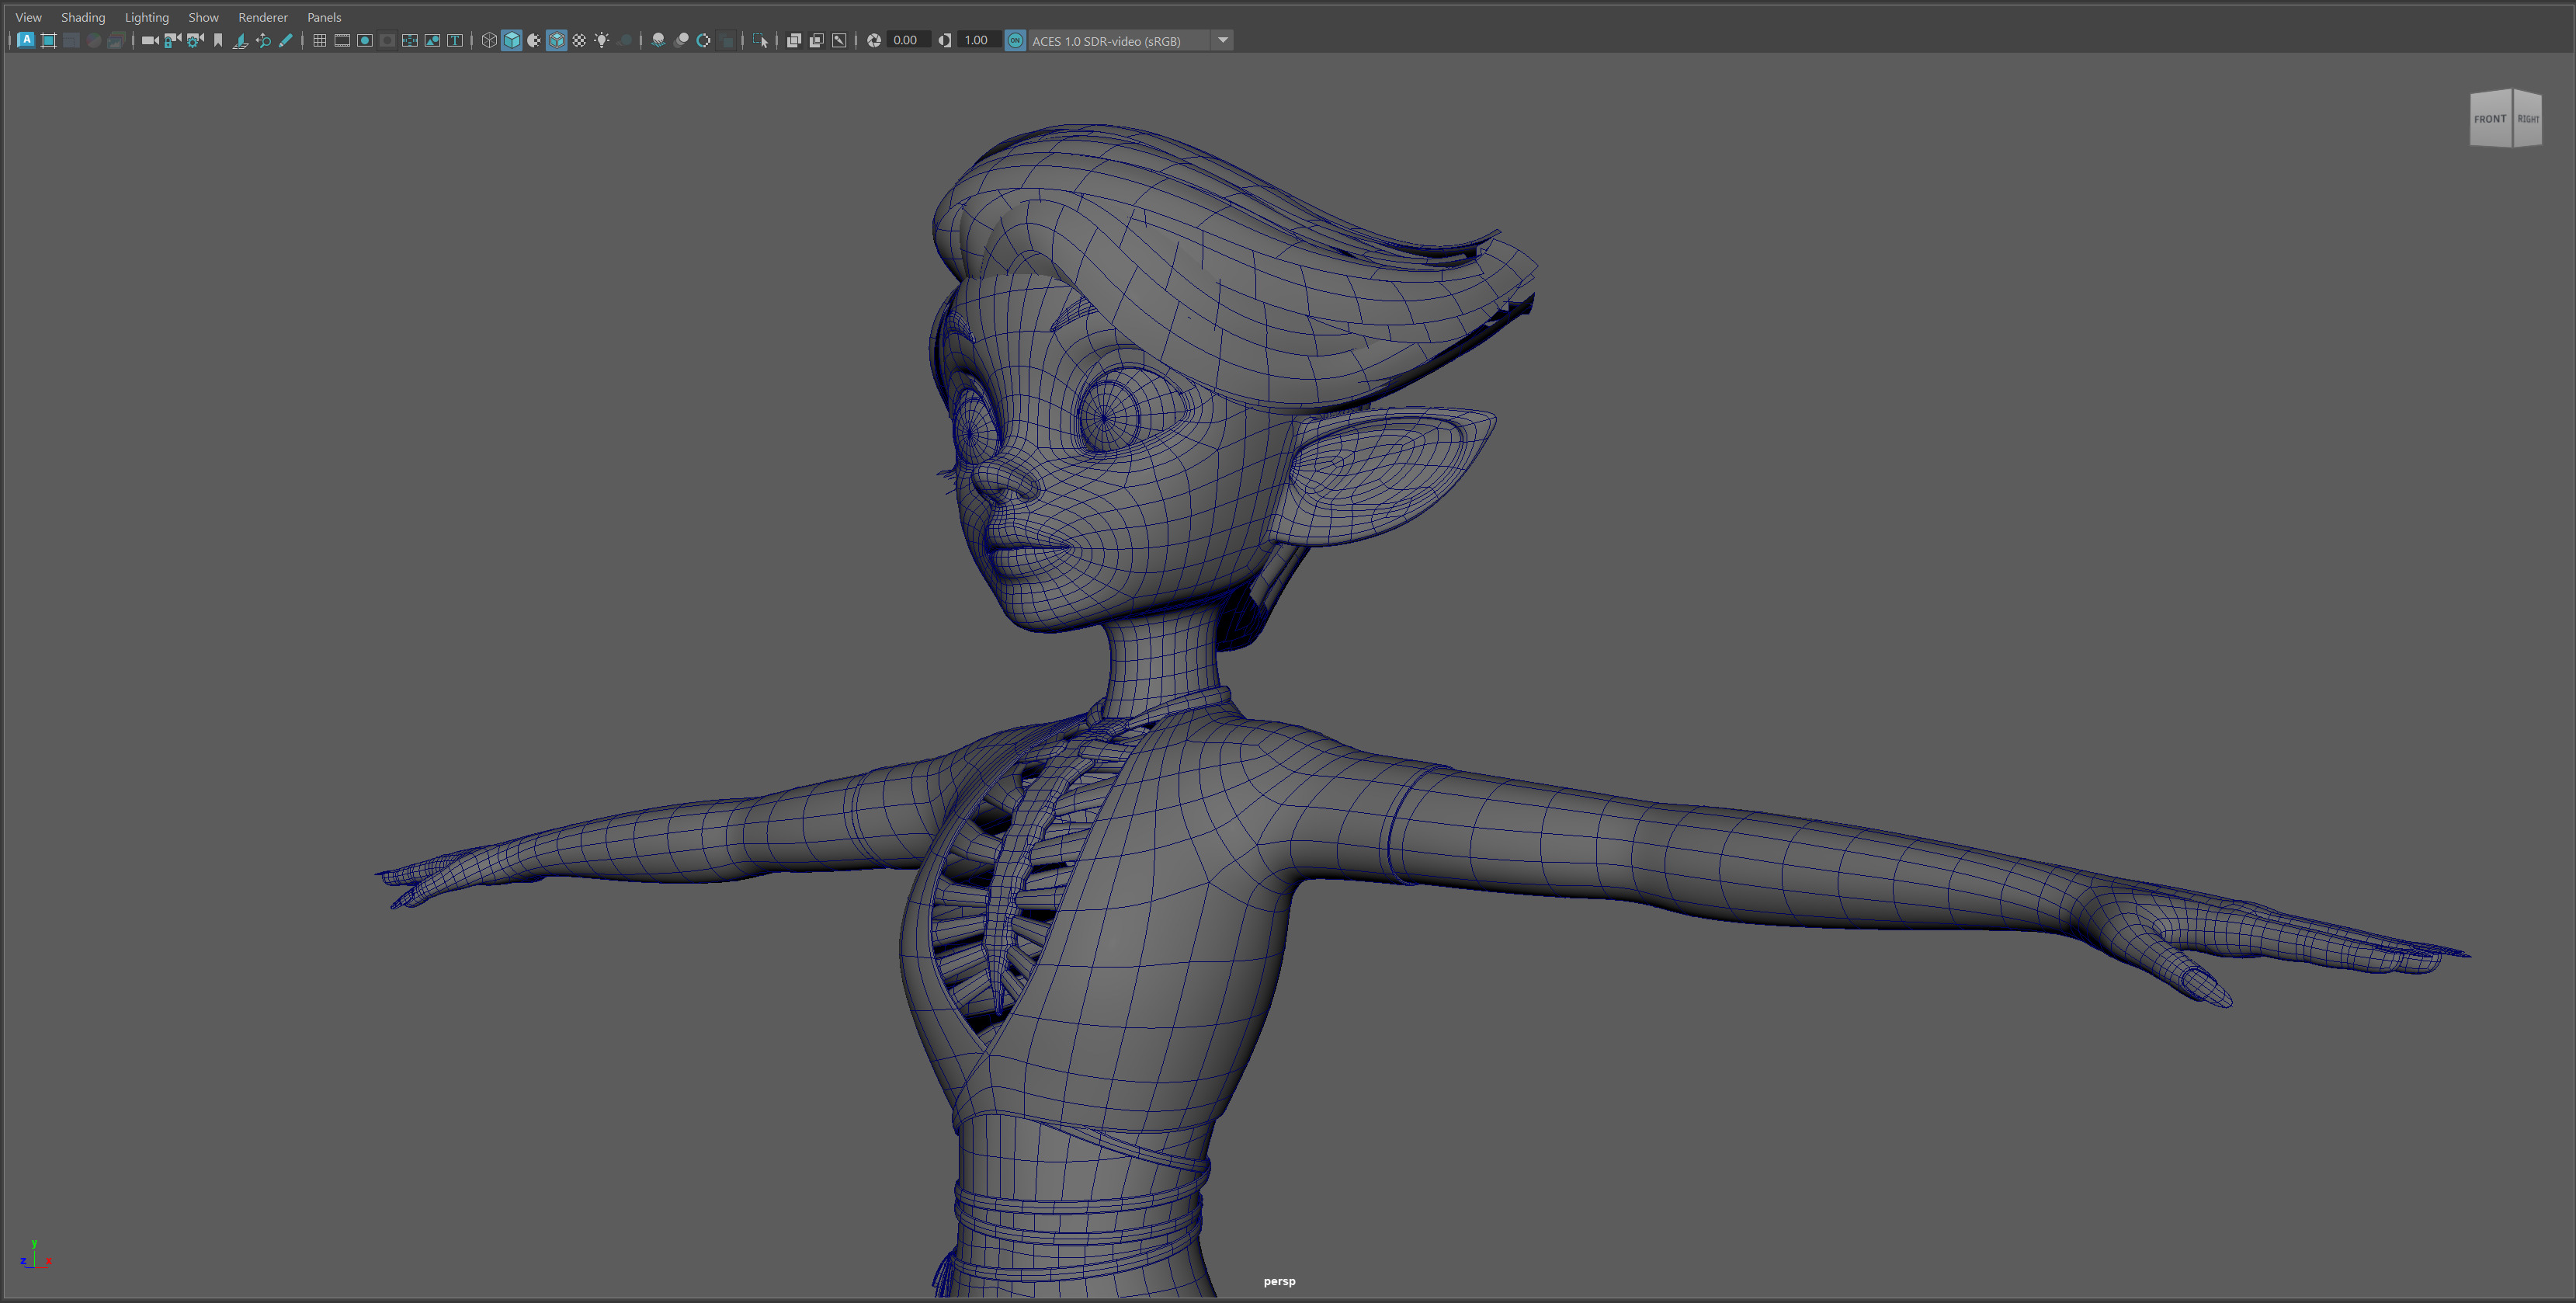
Task: Click the Multisample Anti-aliasing icon
Action: pos(704,40)
